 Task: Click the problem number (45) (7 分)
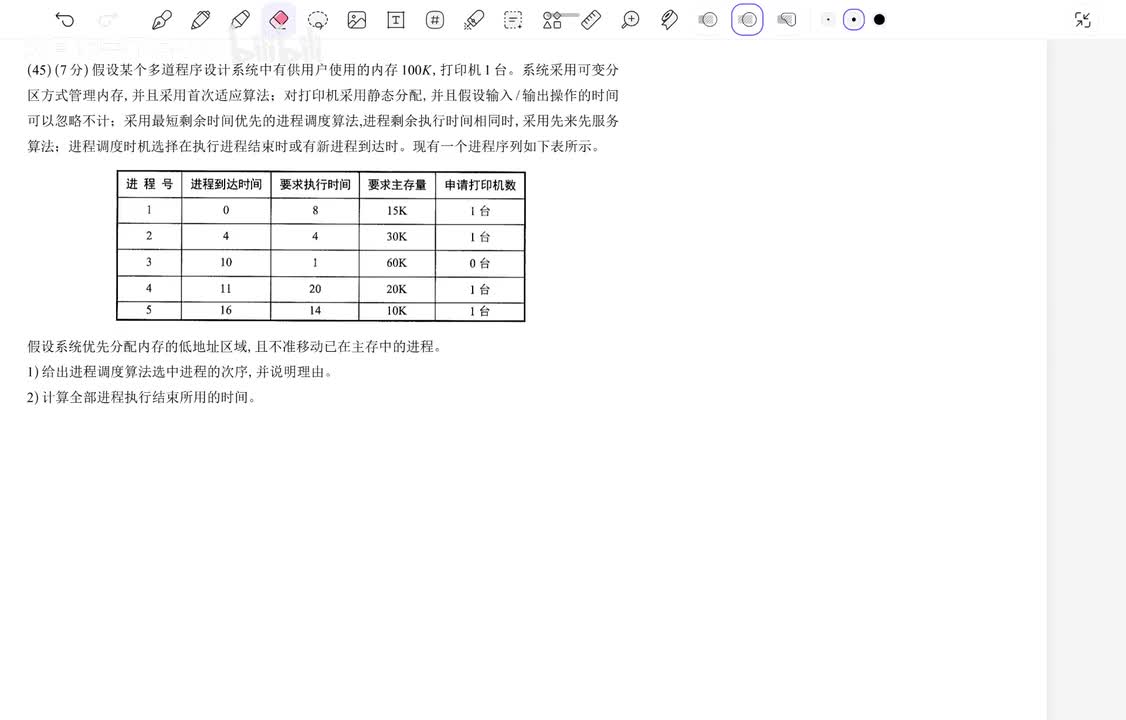point(57,70)
